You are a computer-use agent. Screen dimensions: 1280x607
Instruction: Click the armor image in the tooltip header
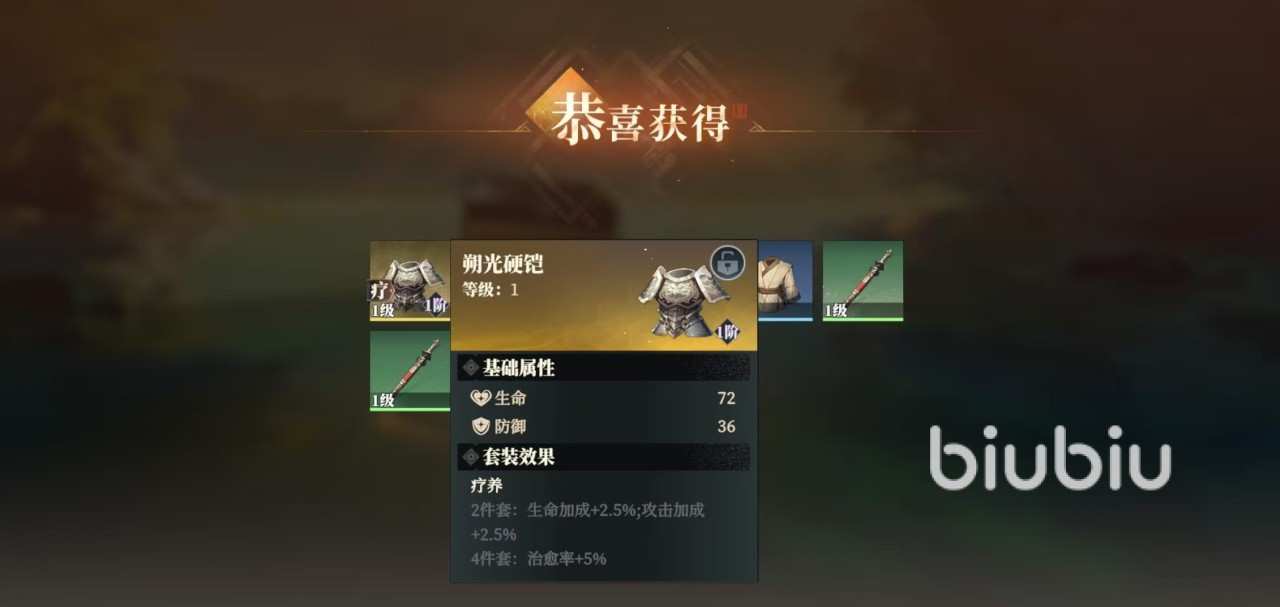tap(686, 297)
